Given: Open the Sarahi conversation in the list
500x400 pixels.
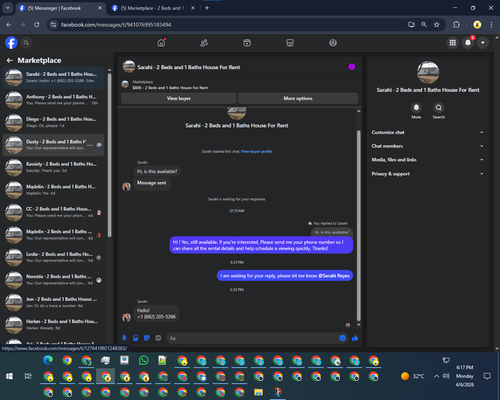Looking at the screenshot, I should pos(53,77).
